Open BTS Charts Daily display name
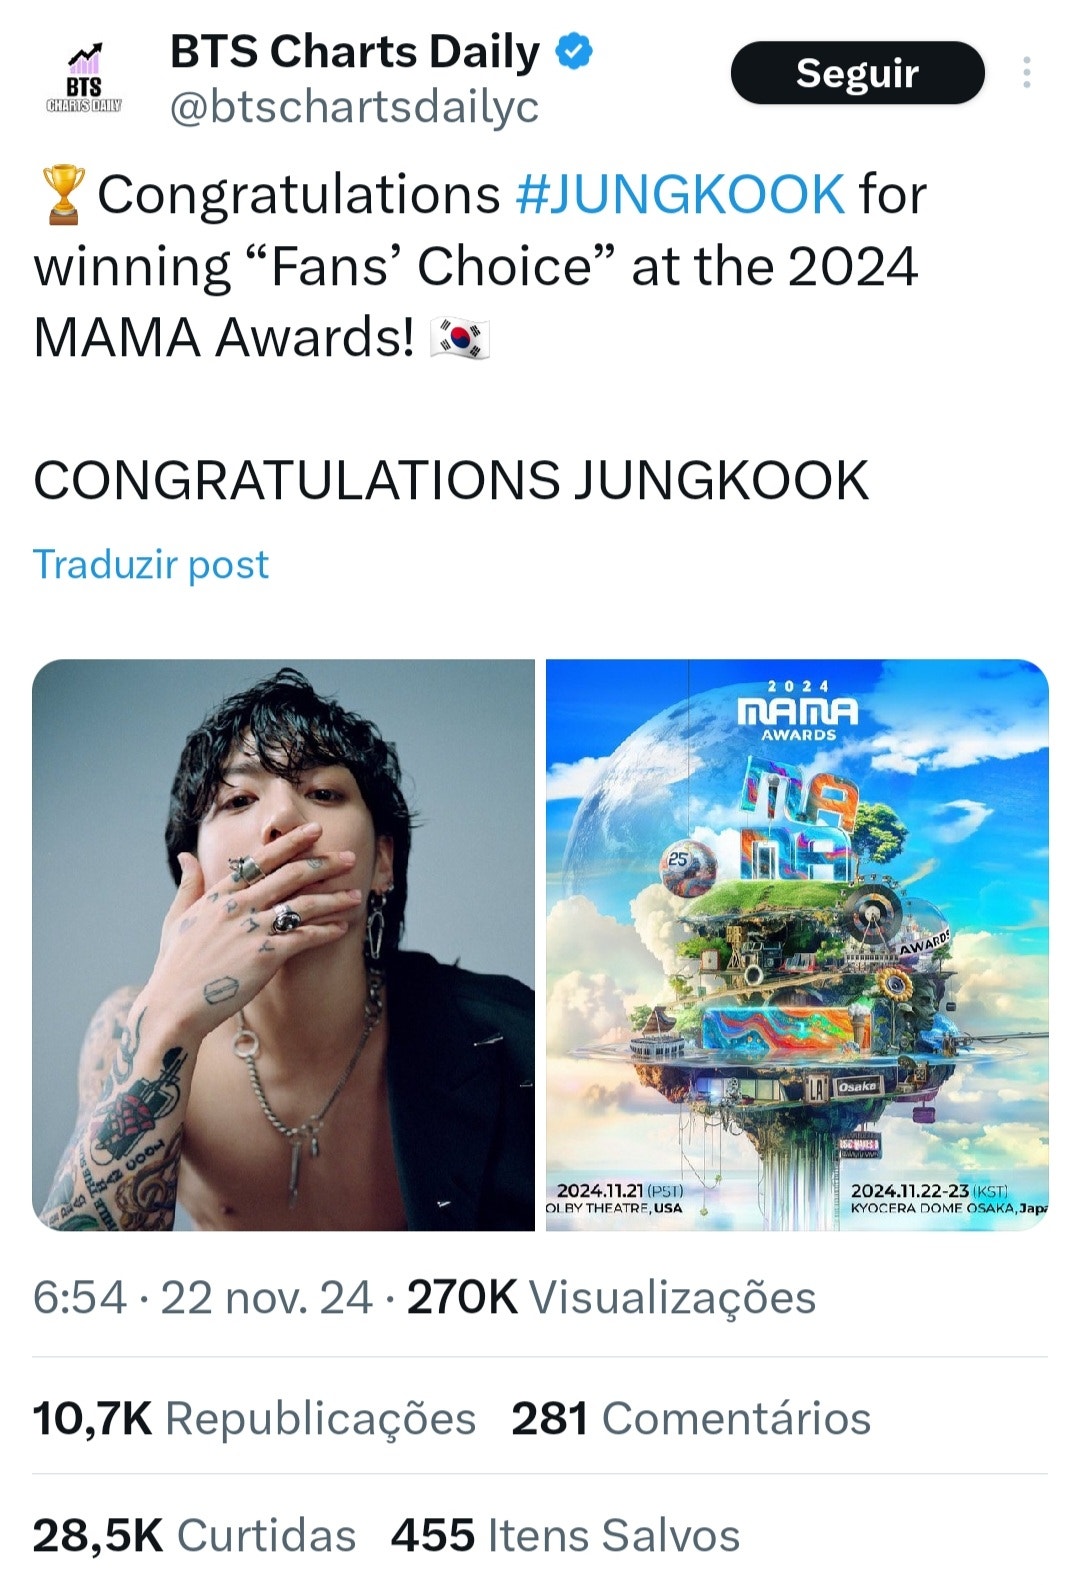1080x1585 pixels. (355, 50)
